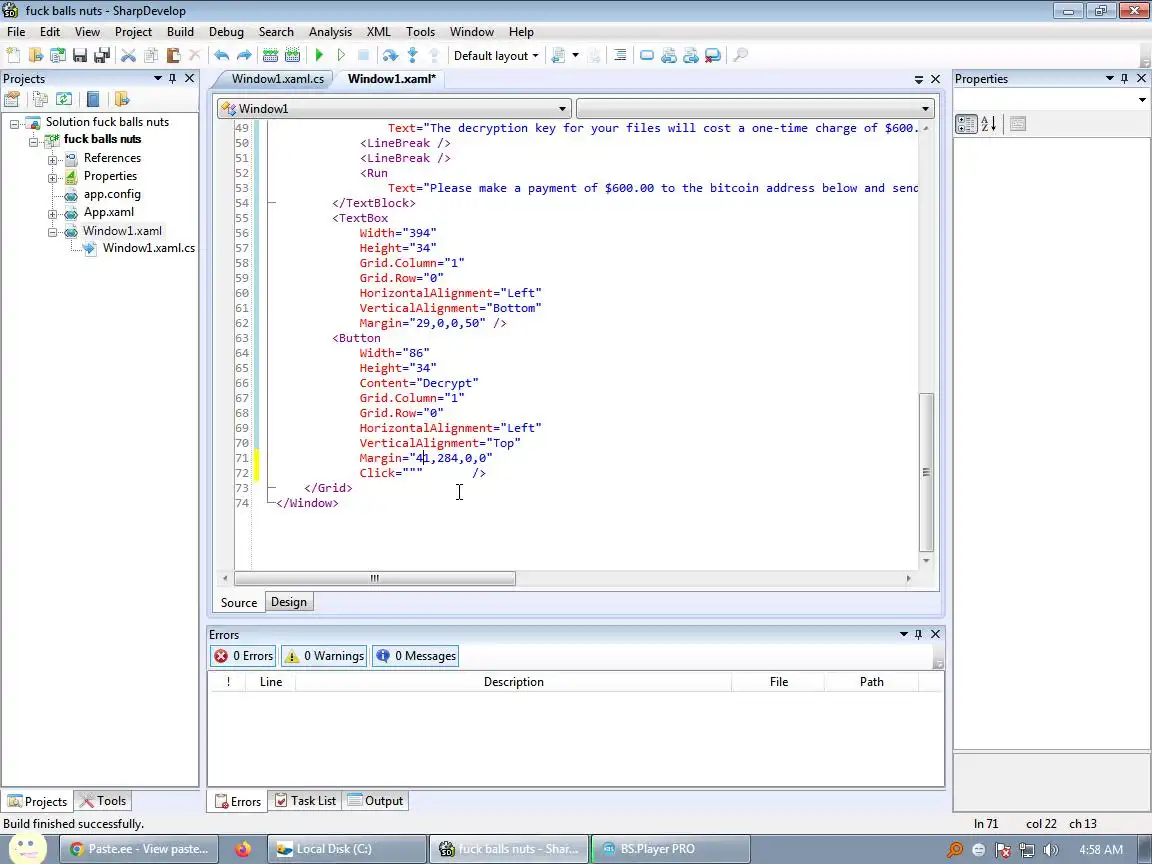Select Window1.xaml.cs in project tree
The width and height of the screenshot is (1152, 864).
(x=148, y=248)
